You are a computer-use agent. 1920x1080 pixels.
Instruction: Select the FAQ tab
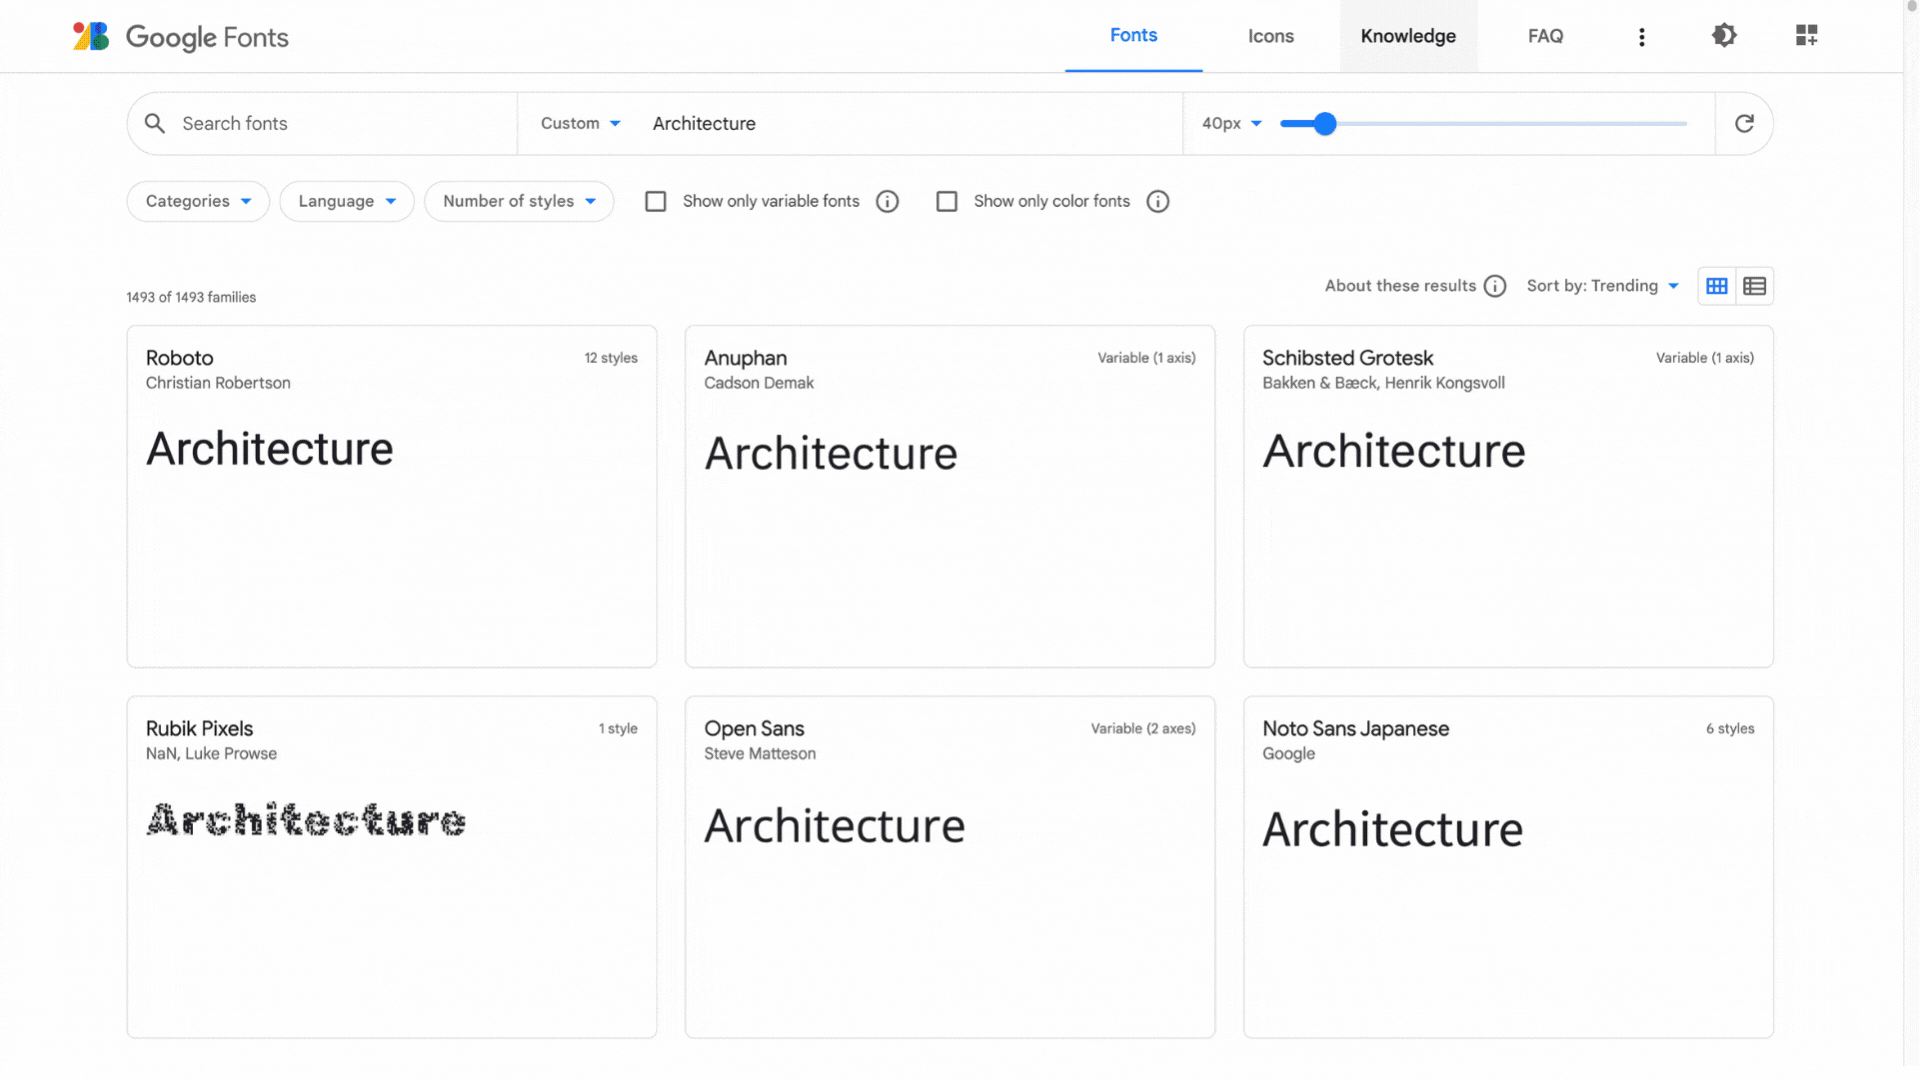click(x=1545, y=36)
